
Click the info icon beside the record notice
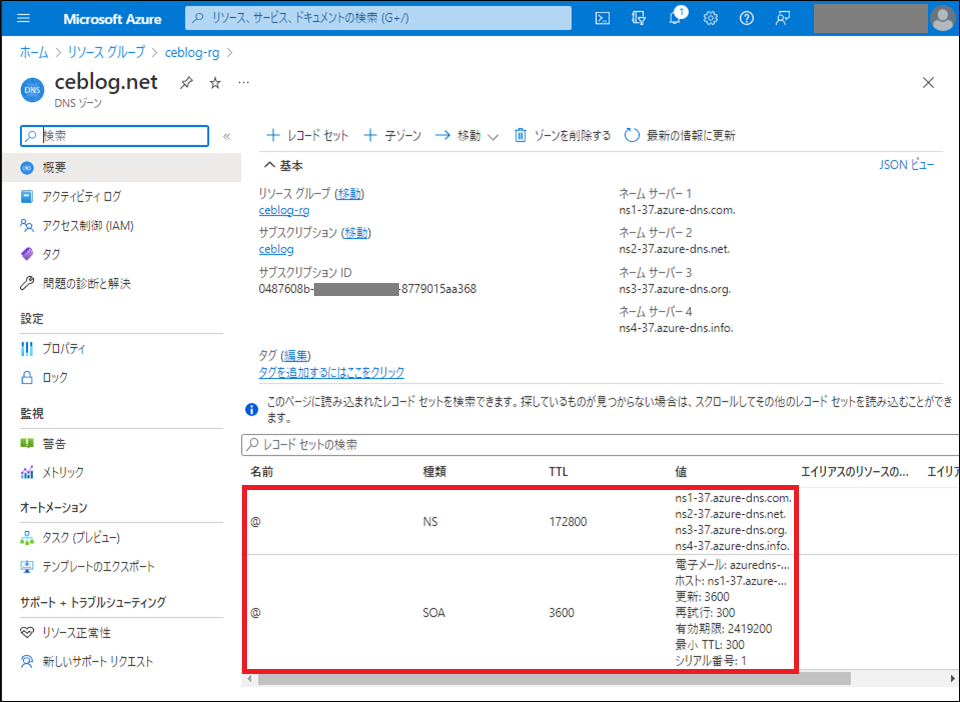tap(252, 409)
